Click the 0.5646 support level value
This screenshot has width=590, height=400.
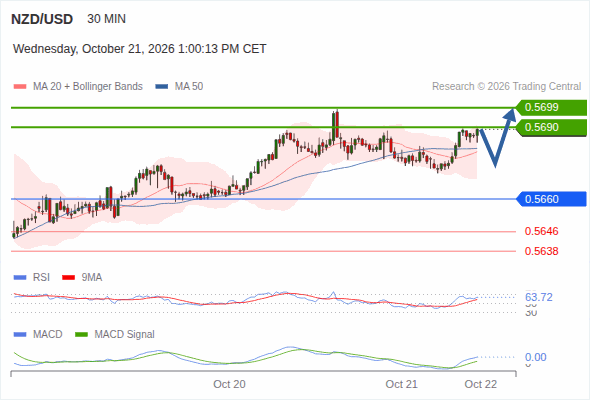(x=541, y=231)
